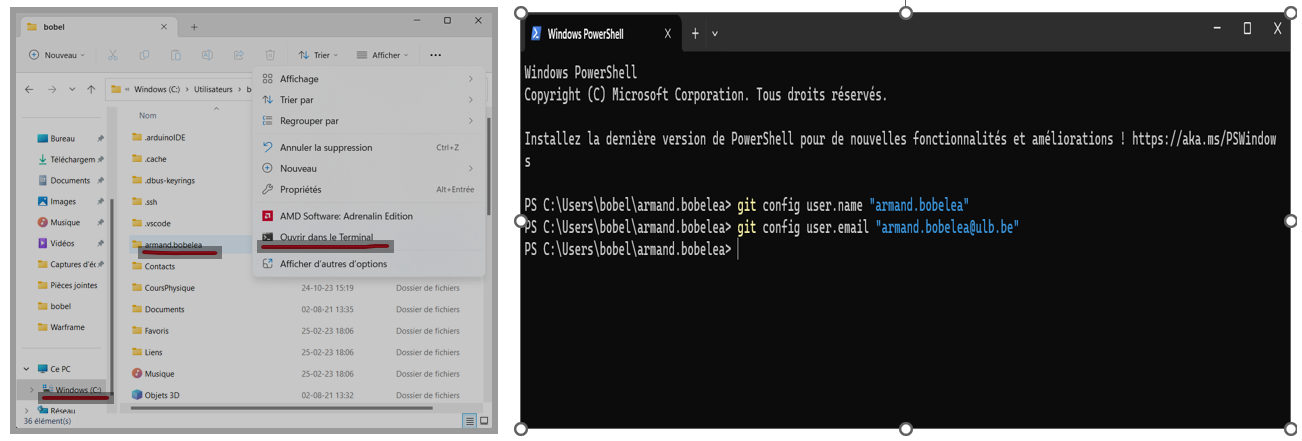1302x441 pixels.
Task: Click the Paste clipboard icon in Explorer toolbar
Action: point(176,55)
